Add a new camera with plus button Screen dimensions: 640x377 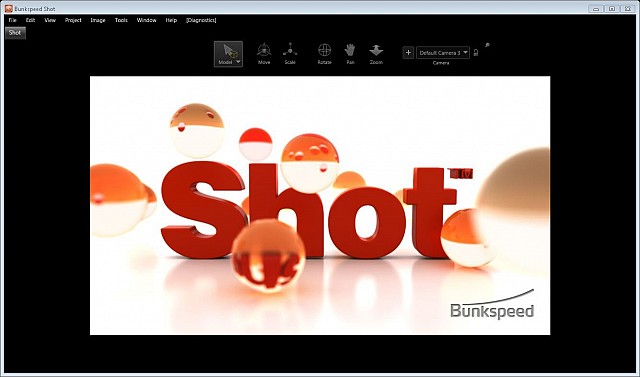coord(408,53)
